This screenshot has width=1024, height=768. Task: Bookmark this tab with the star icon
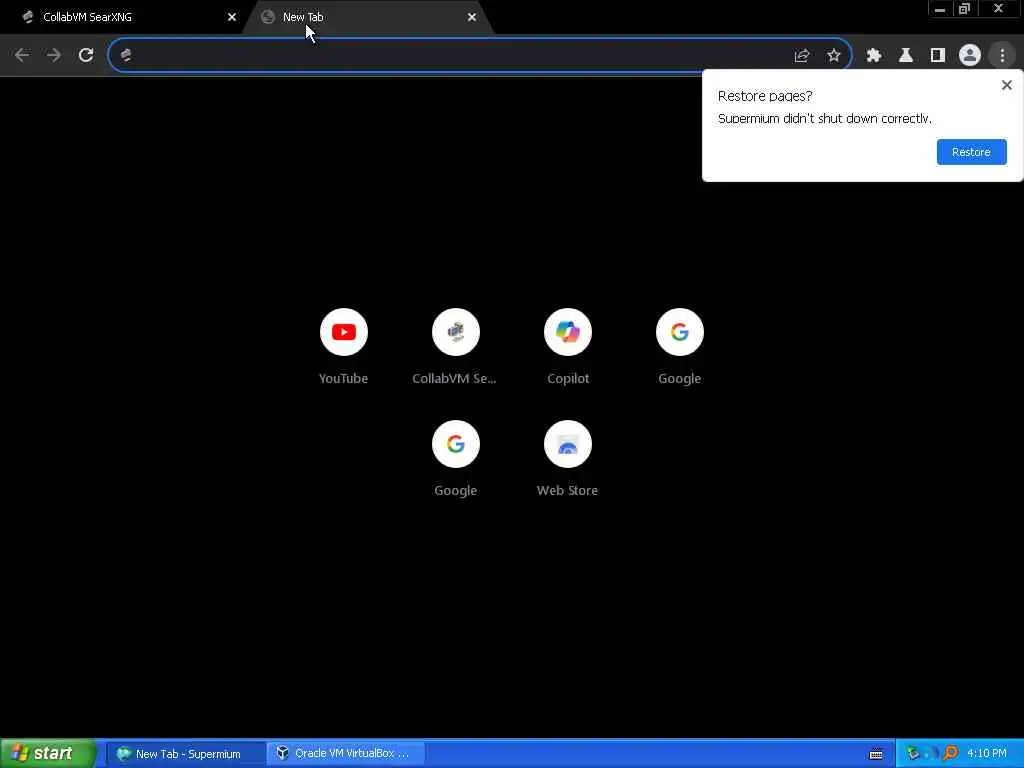click(834, 56)
